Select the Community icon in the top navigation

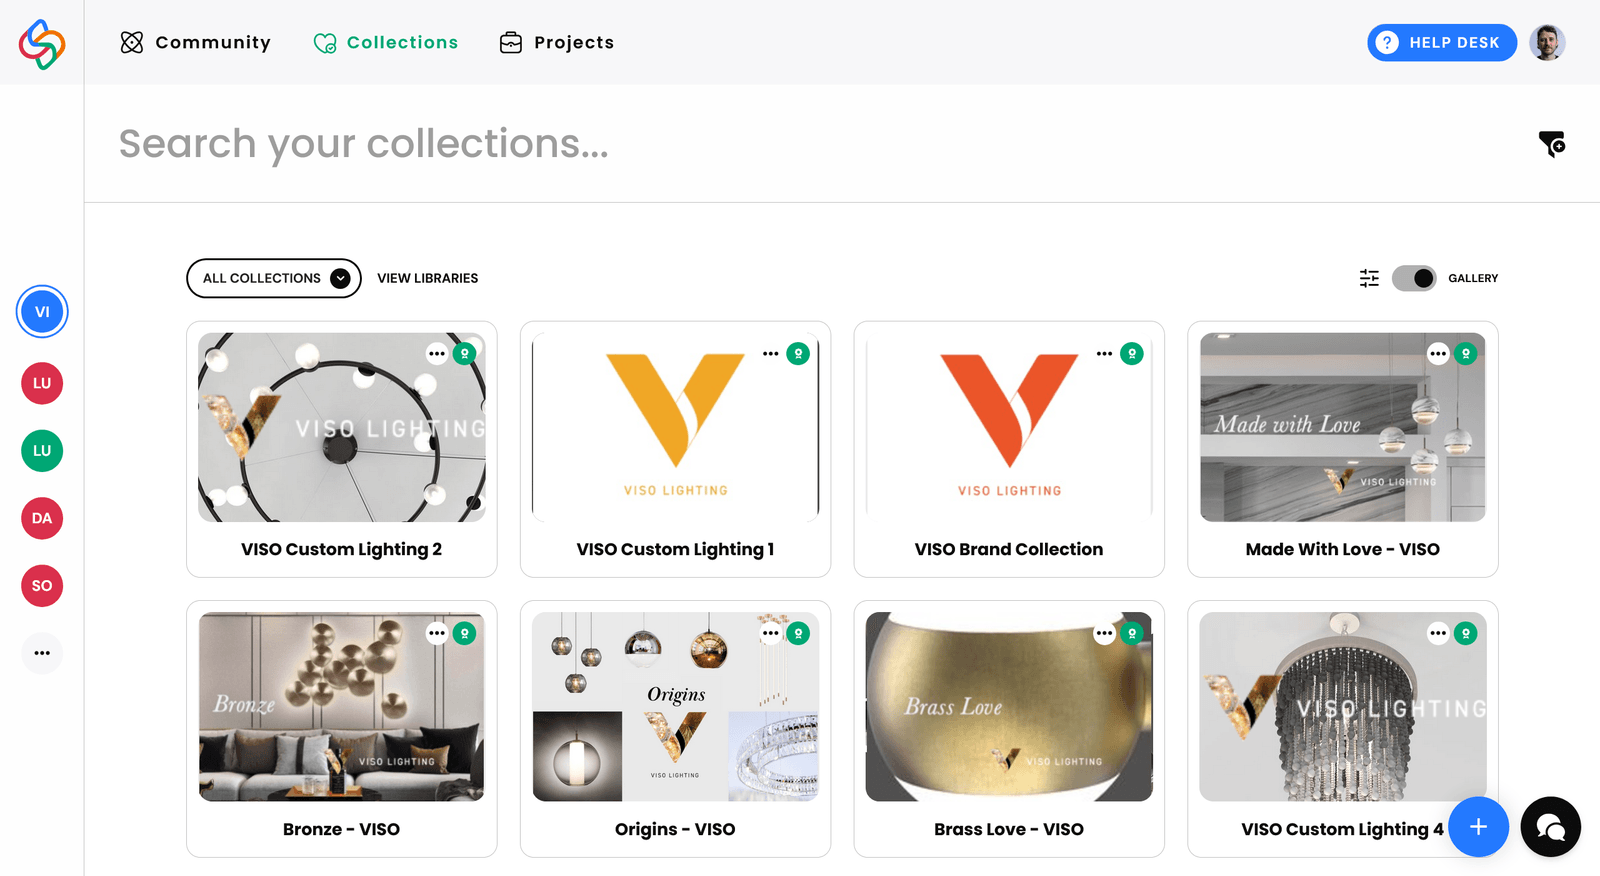(131, 42)
